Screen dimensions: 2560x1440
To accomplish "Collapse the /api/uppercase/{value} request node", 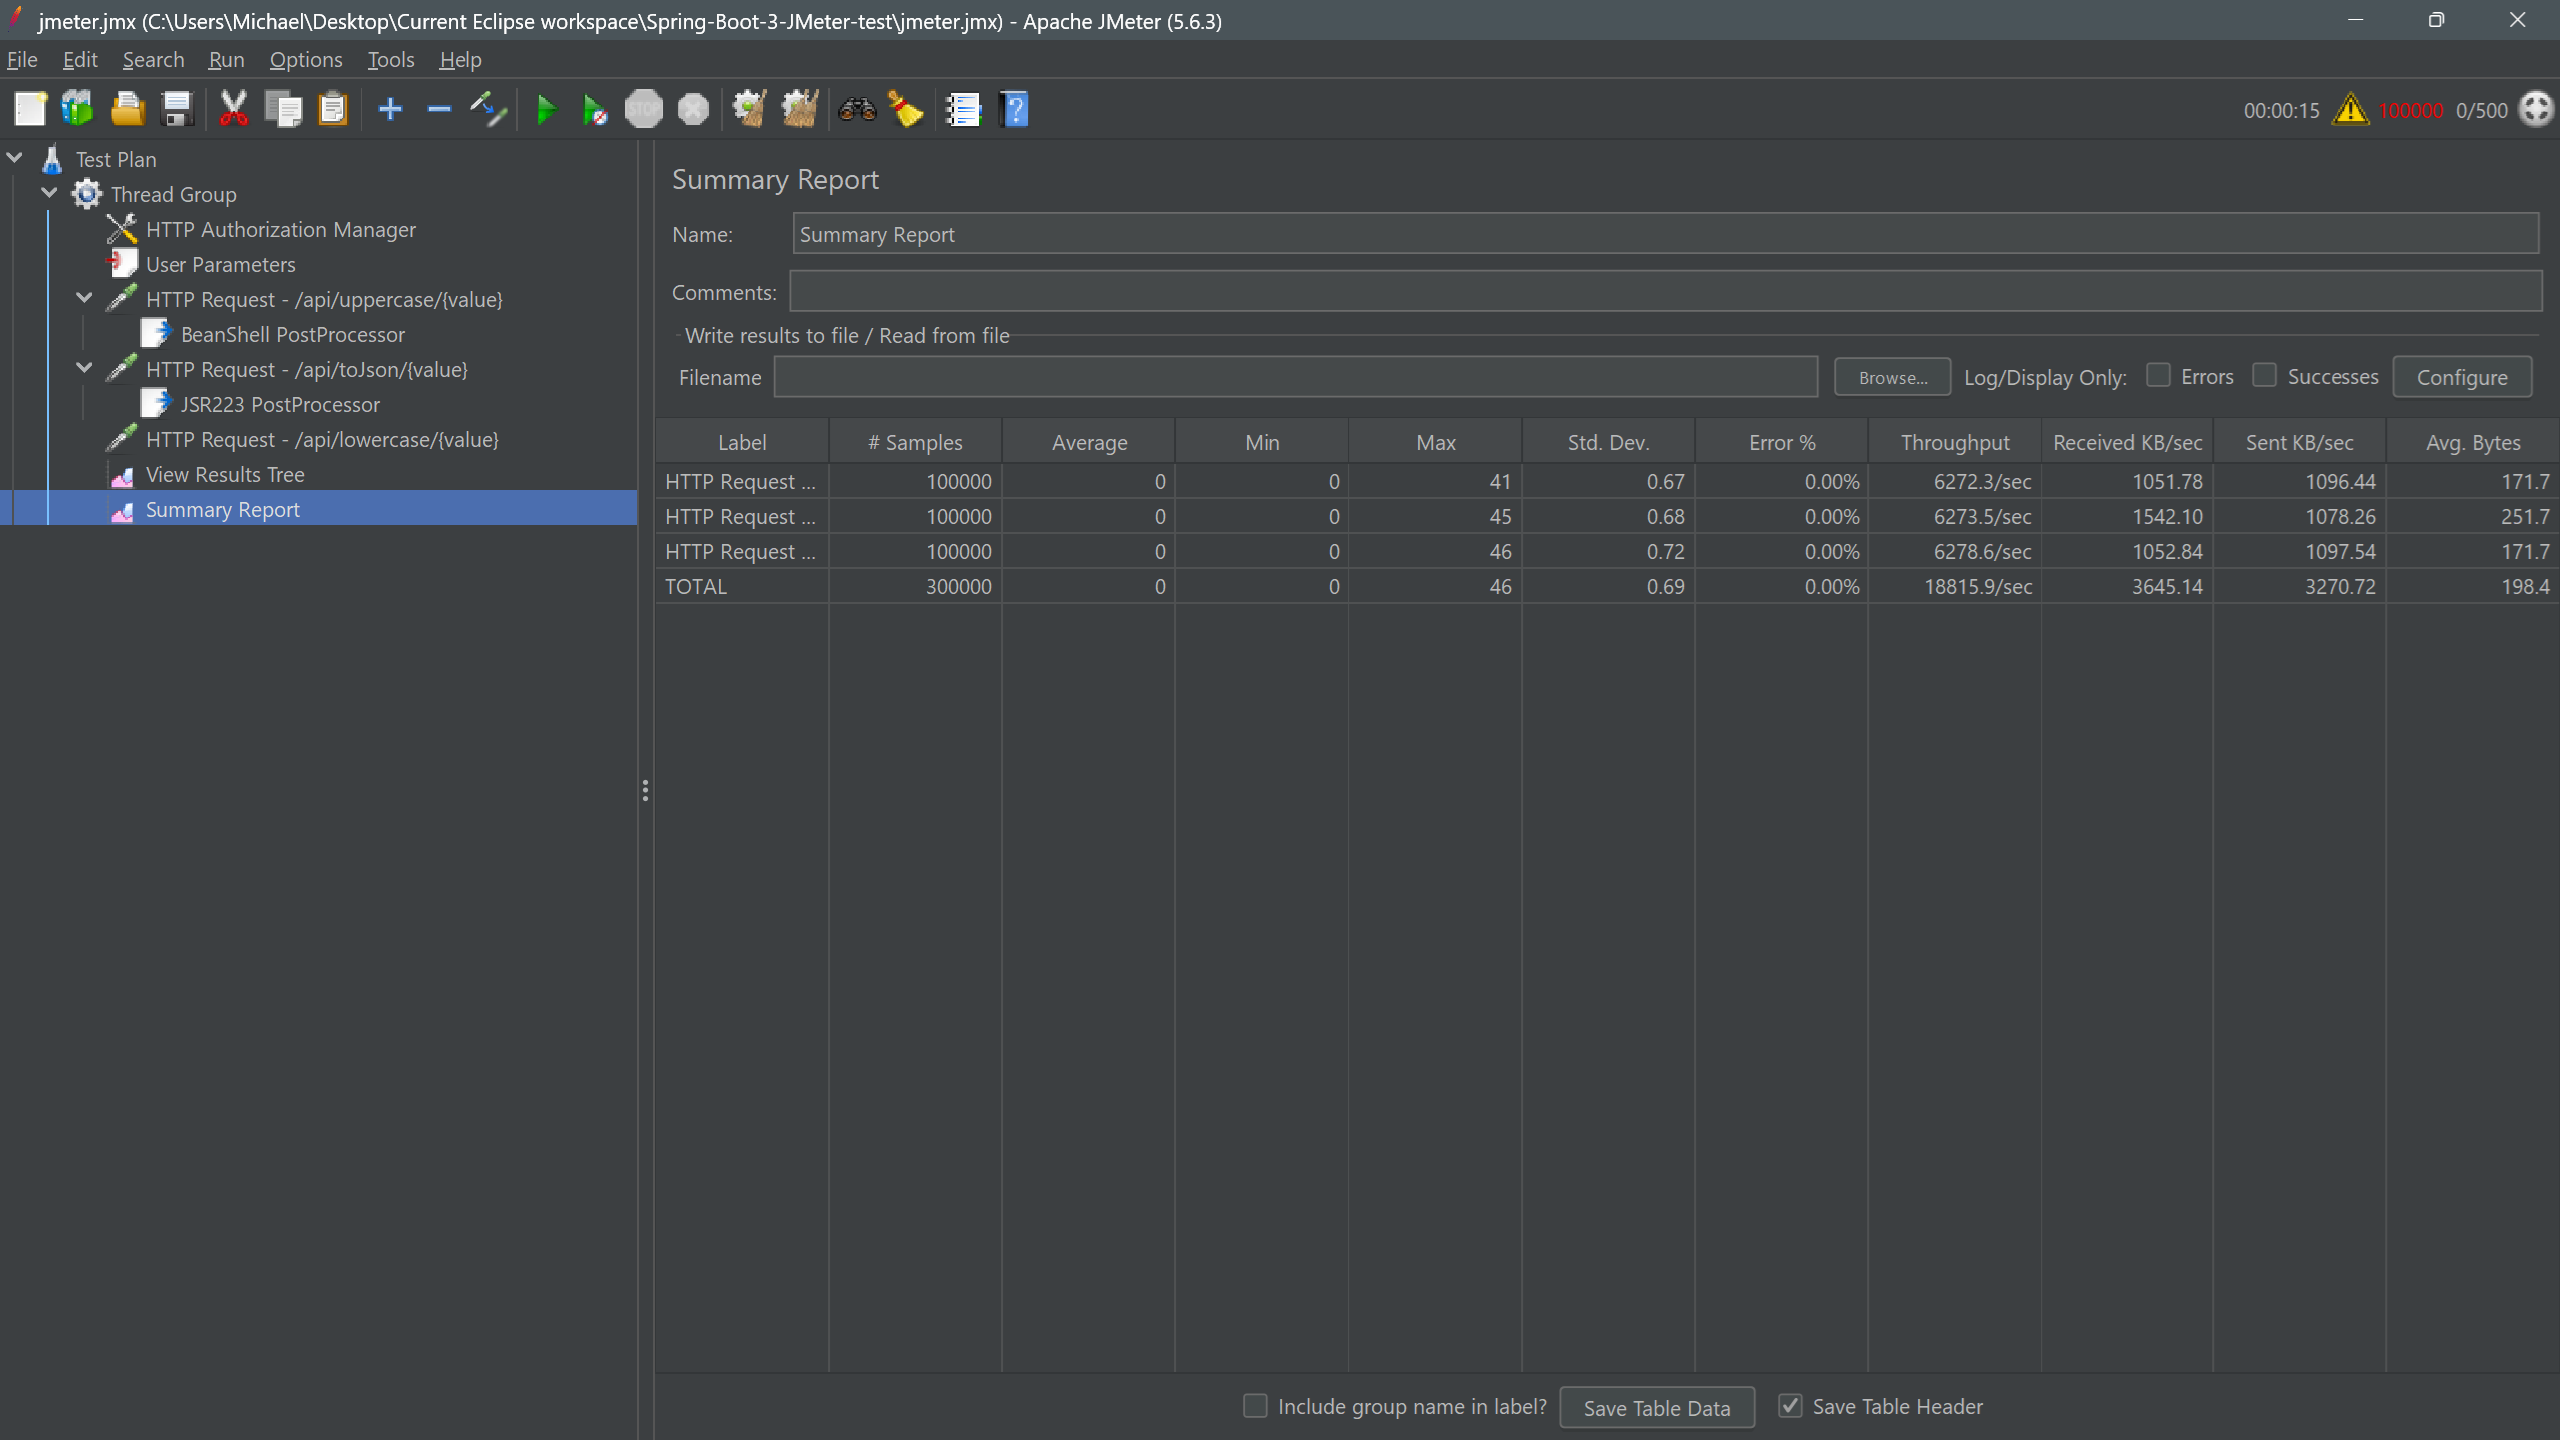I will pos(85,298).
